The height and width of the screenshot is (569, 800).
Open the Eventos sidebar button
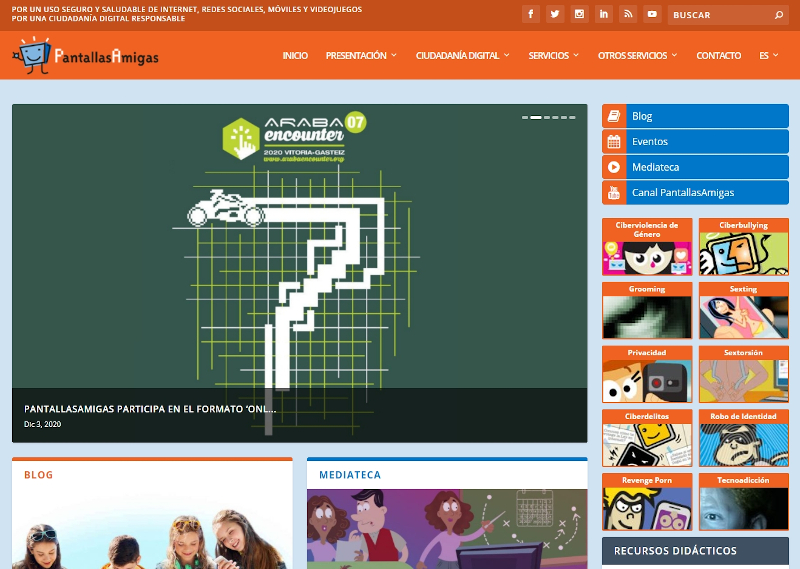tap(695, 142)
